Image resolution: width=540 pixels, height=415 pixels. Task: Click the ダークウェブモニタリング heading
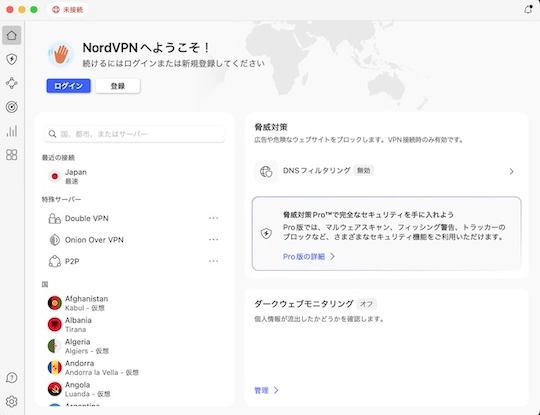pos(303,304)
